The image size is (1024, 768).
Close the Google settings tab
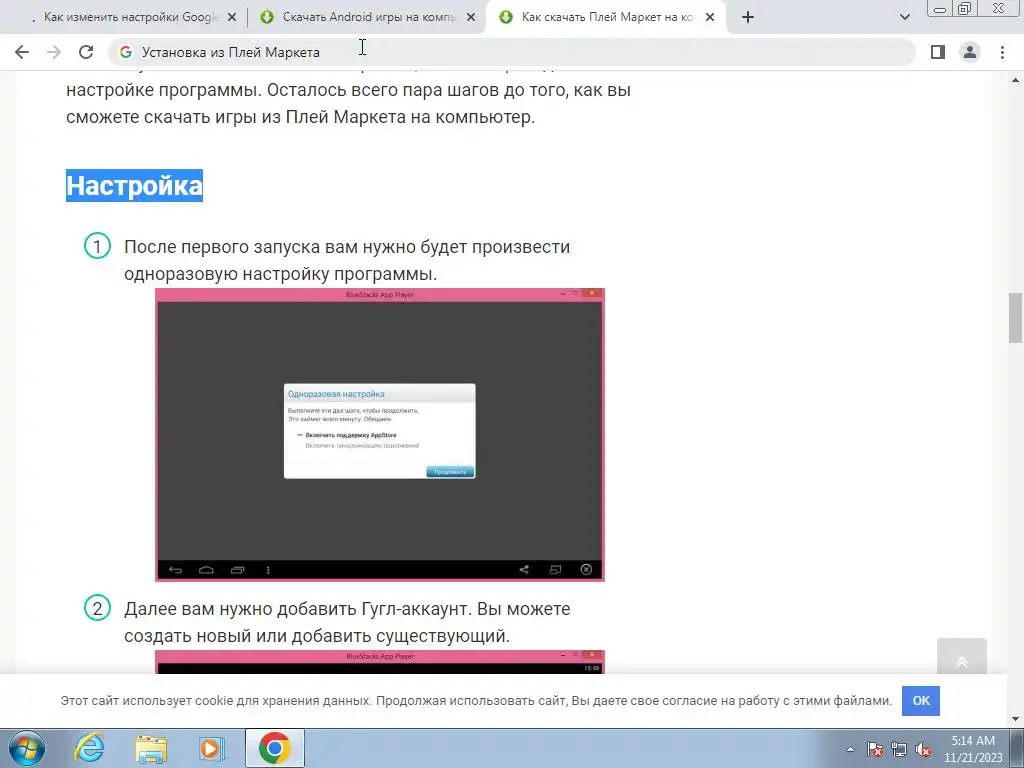pos(232,18)
